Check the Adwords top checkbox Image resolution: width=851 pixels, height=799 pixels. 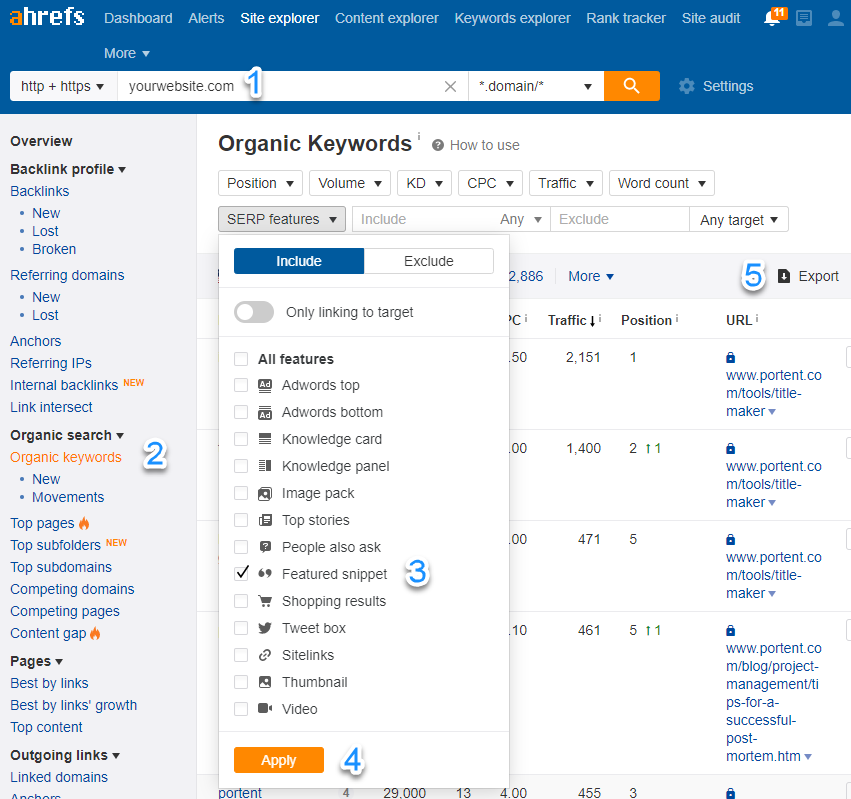241,385
